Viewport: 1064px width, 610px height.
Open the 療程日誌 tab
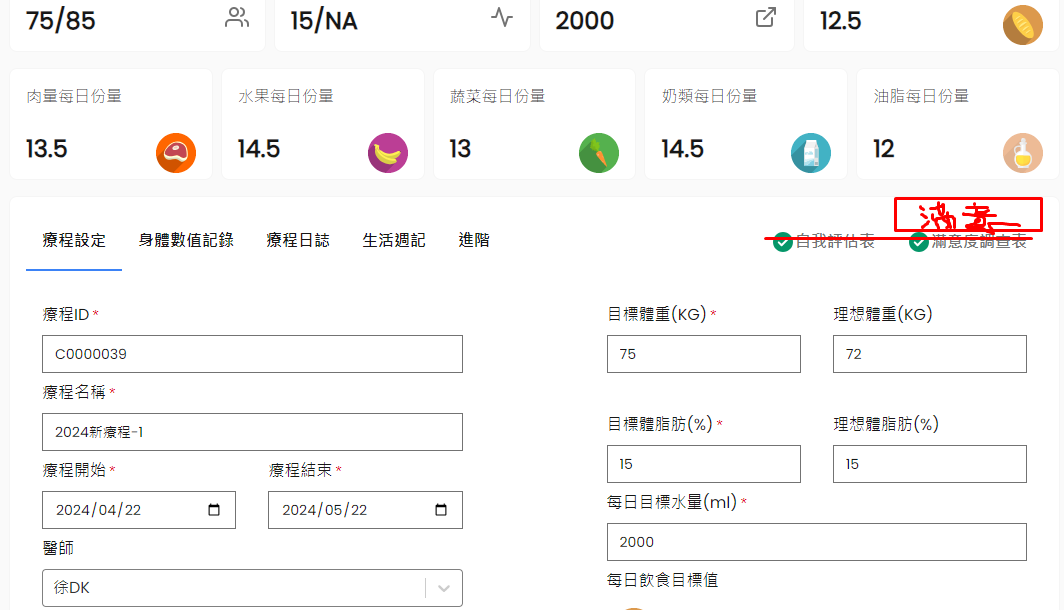coord(298,240)
